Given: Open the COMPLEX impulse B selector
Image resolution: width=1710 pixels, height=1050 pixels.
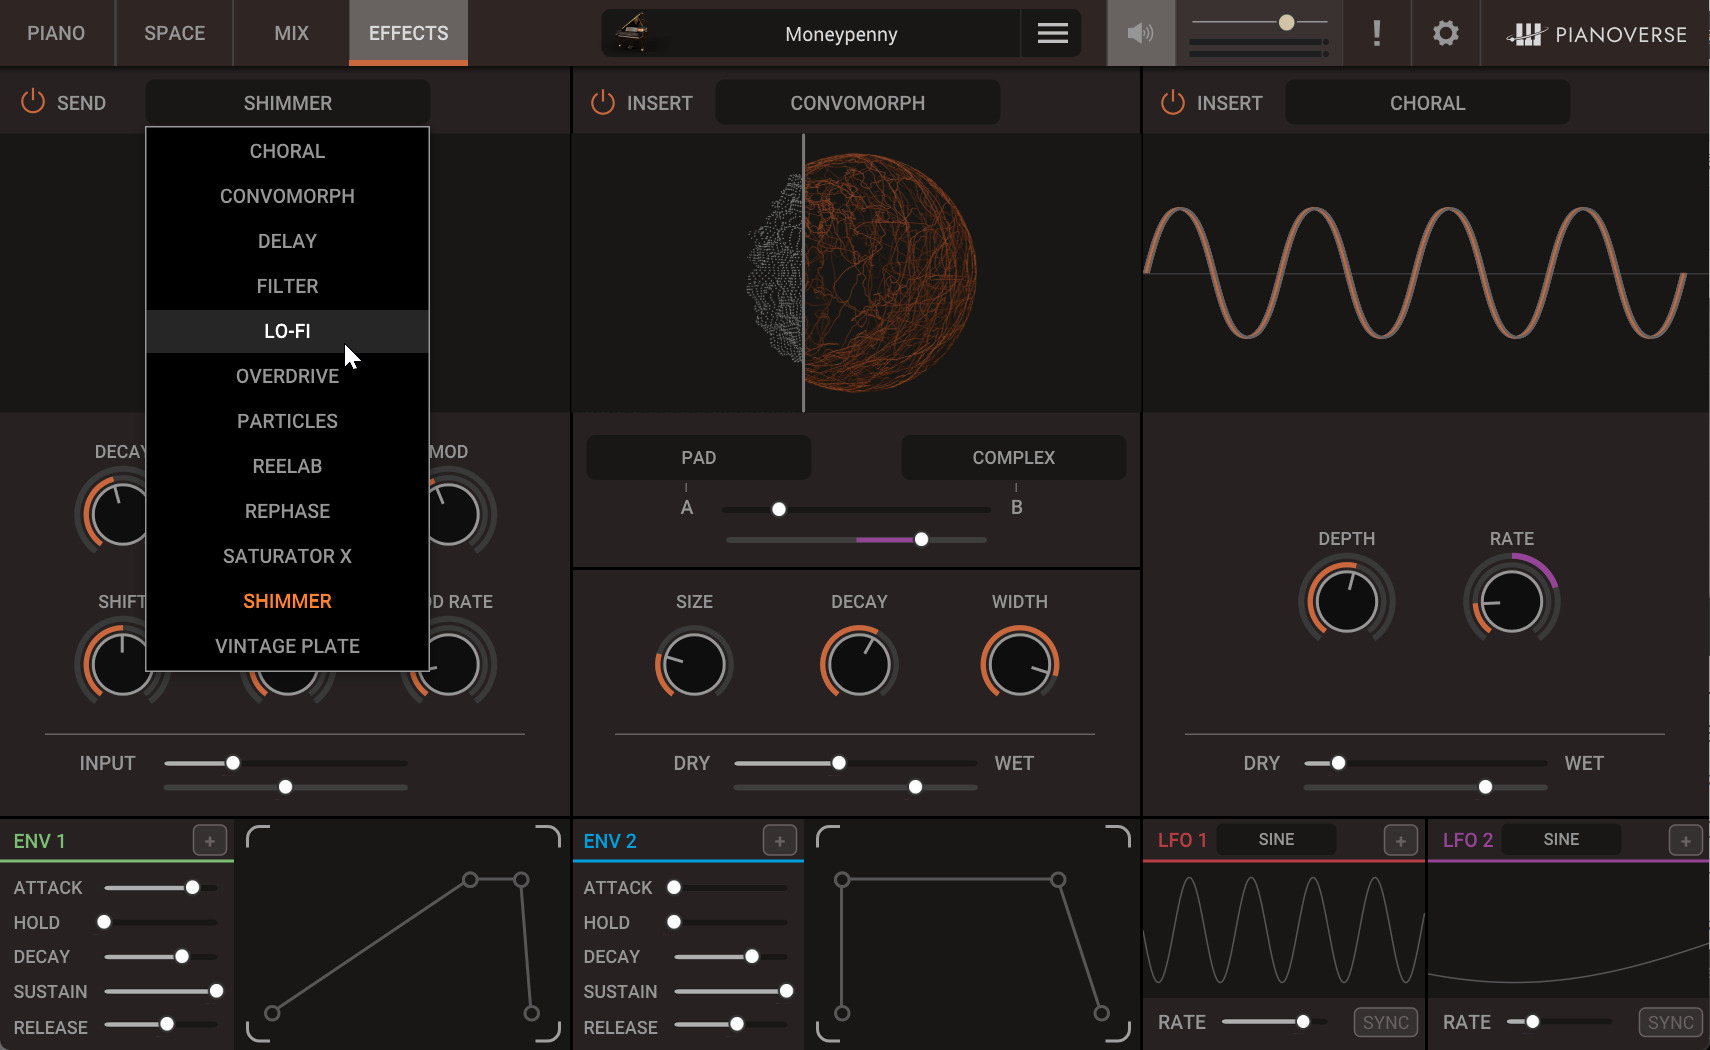Looking at the screenshot, I should coord(1014,457).
